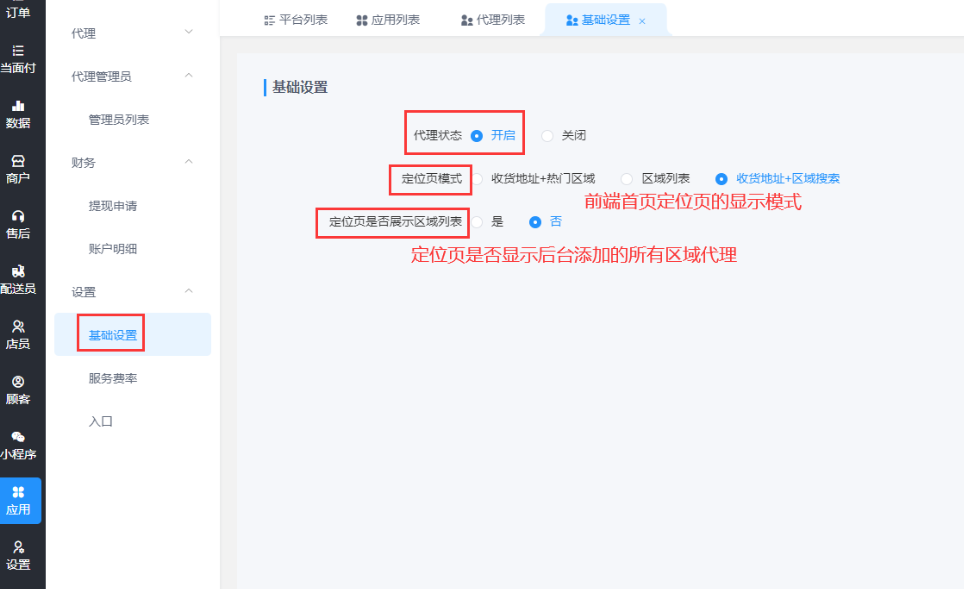
Task: Switch to the 应用列表 tab
Action: 388,20
